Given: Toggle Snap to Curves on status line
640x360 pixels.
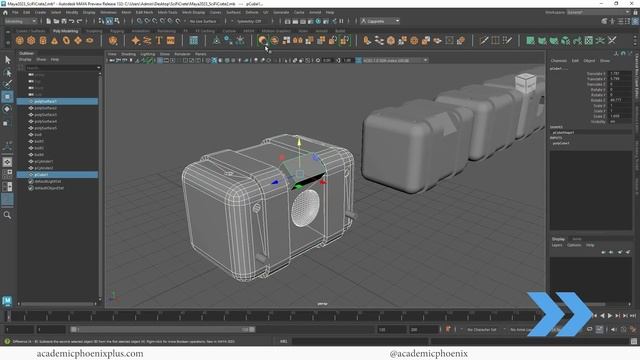Looking at the screenshot, I should pos(147,21).
